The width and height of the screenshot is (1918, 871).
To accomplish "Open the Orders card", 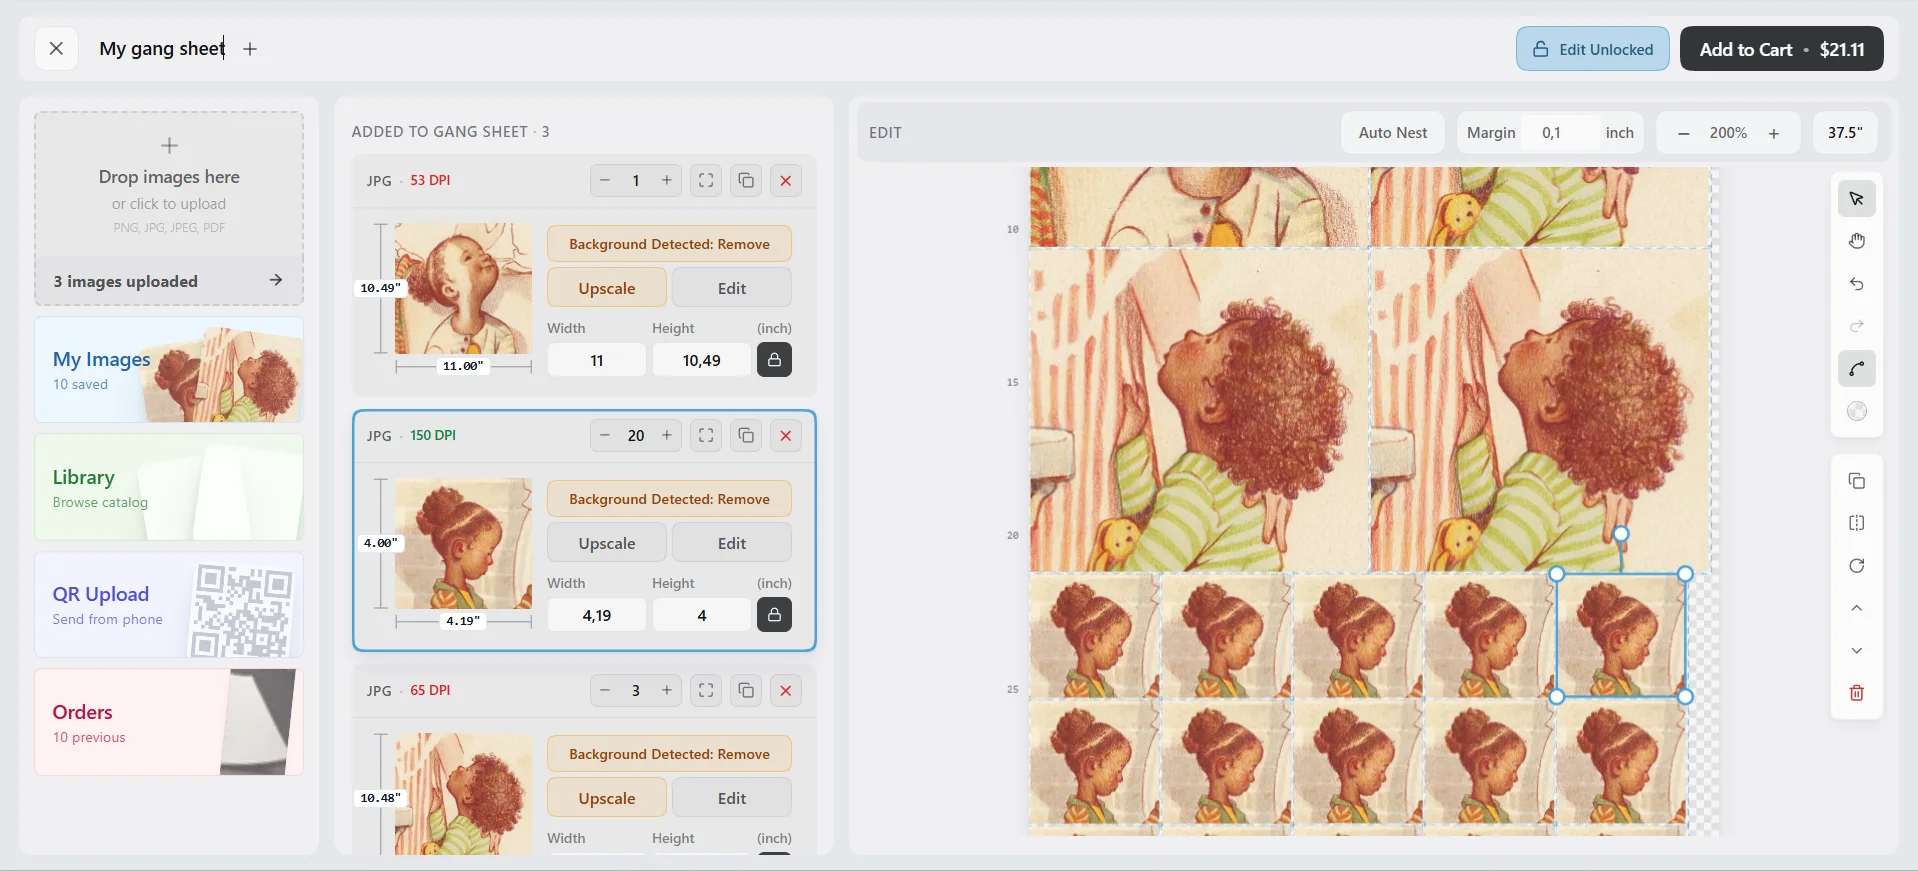I will (x=169, y=722).
